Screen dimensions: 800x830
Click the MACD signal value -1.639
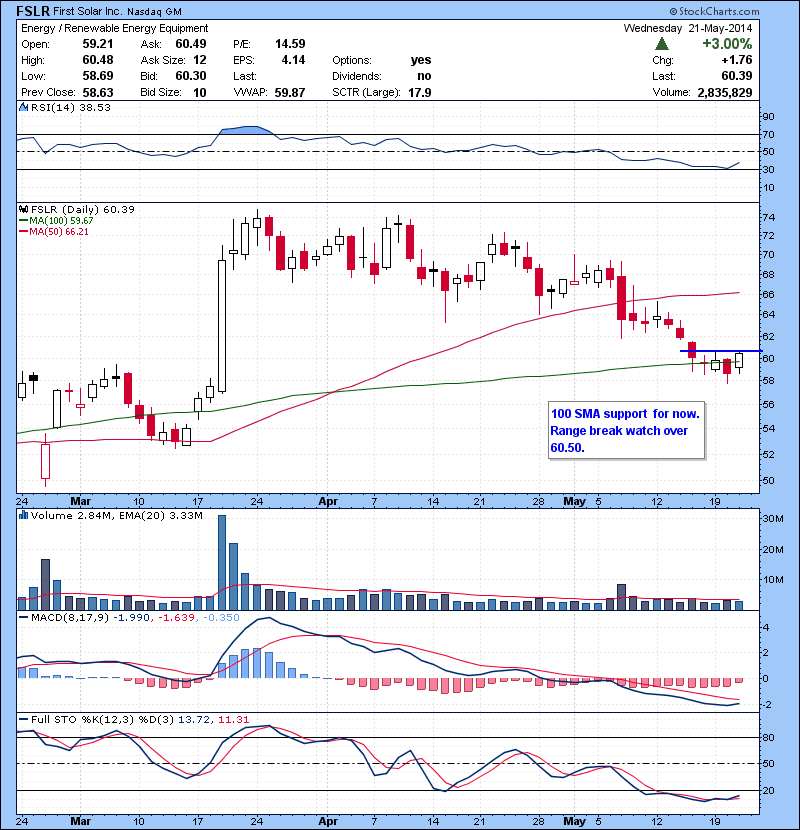[x=177, y=618]
